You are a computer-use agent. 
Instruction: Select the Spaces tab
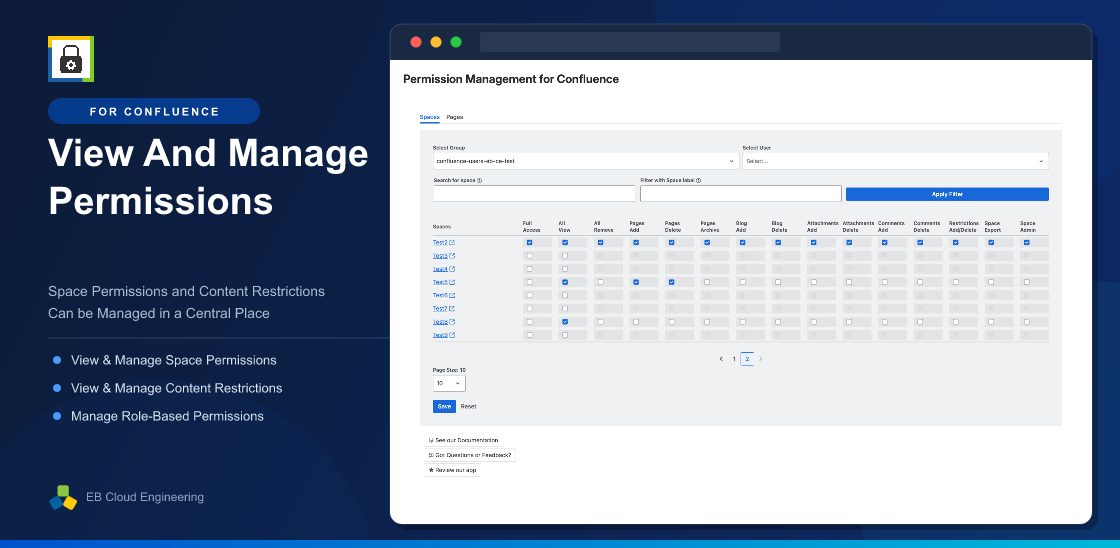(x=429, y=117)
